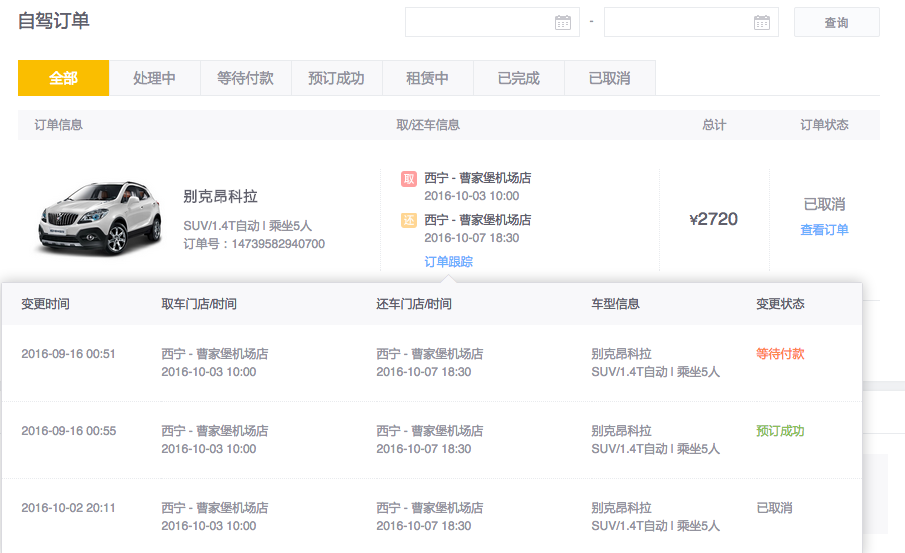Show orders under 租赁中 tab
905x553 pixels.
click(427, 78)
